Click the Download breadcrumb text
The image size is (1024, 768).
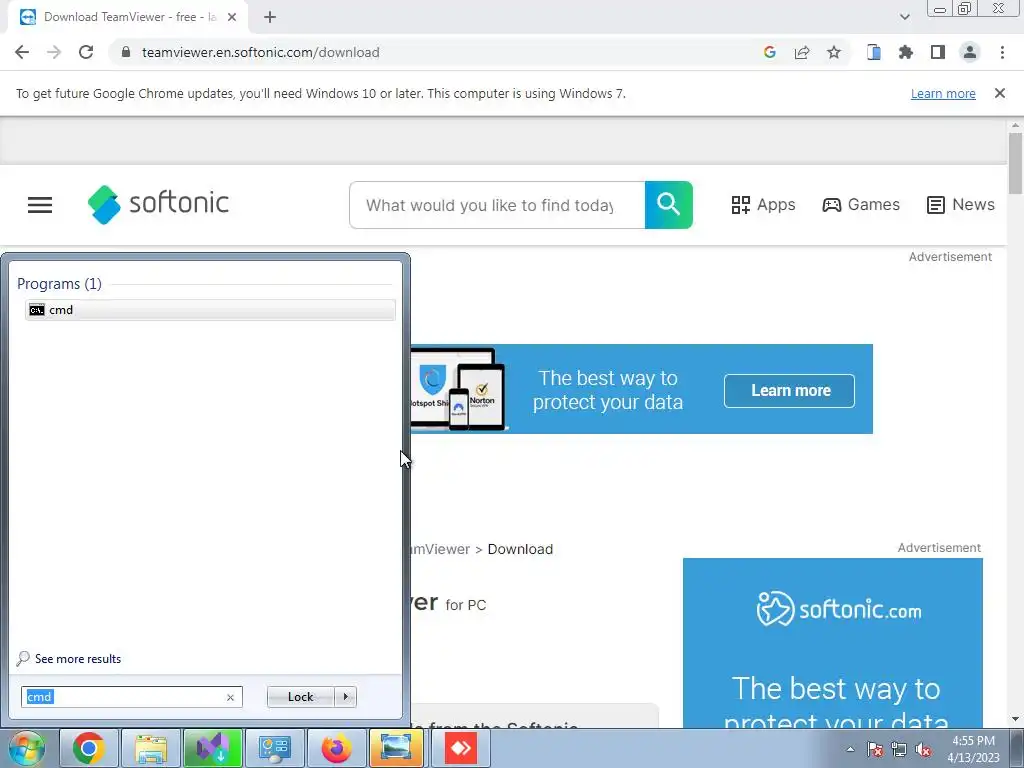coord(520,549)
